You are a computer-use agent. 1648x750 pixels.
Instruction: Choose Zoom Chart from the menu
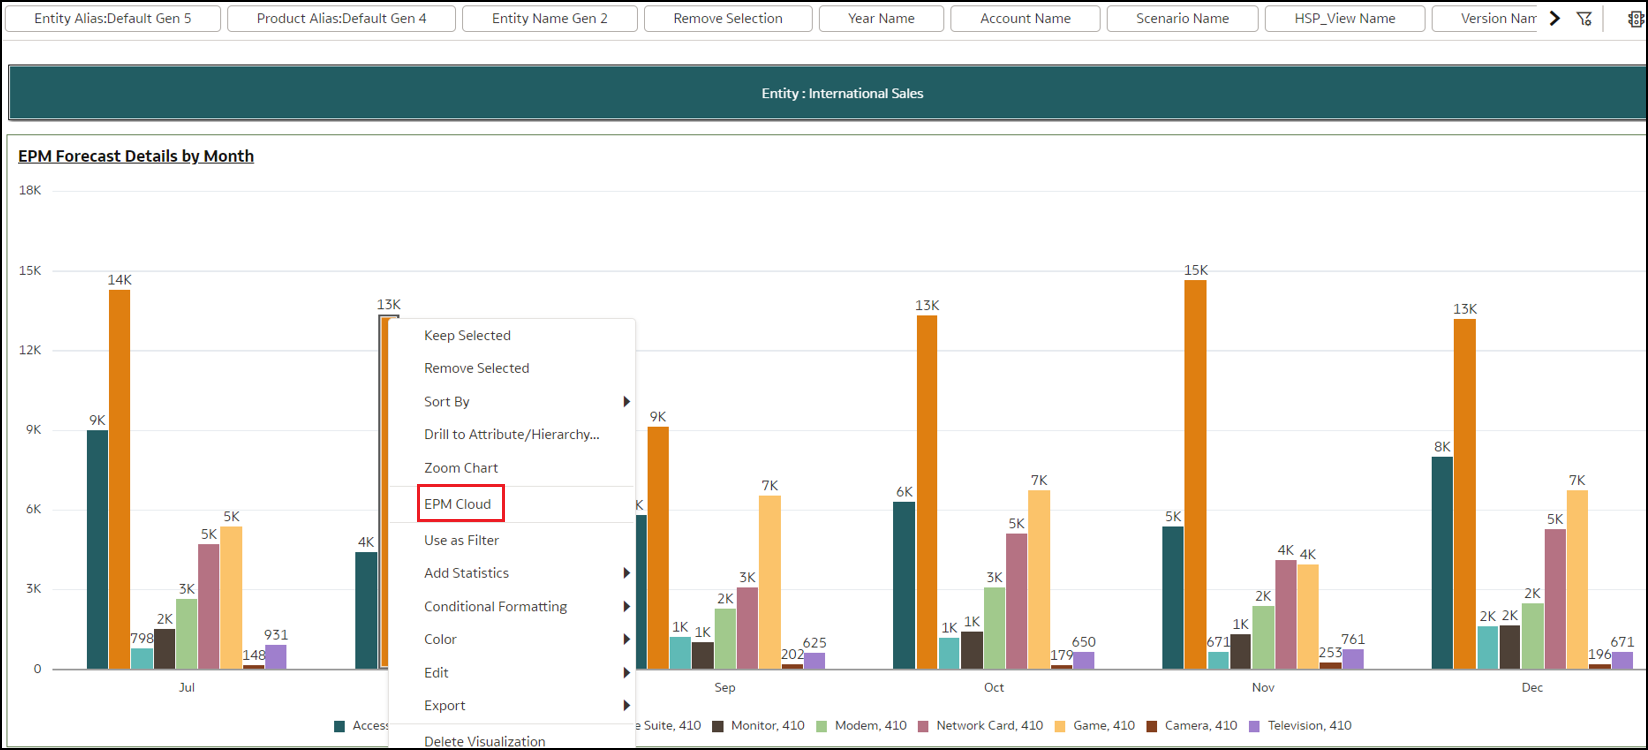pos(461,468)
